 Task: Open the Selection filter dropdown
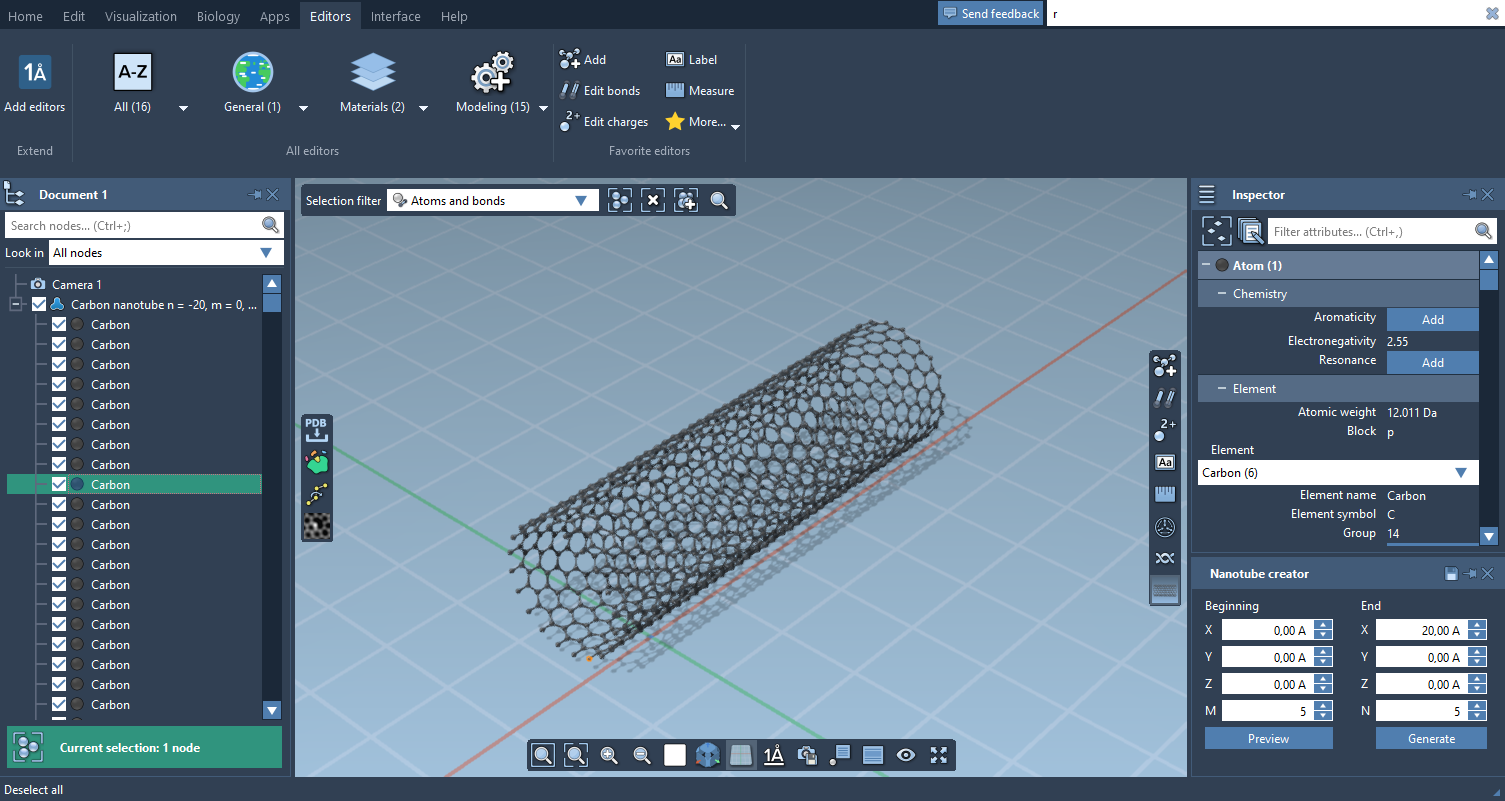click(580, 201)
